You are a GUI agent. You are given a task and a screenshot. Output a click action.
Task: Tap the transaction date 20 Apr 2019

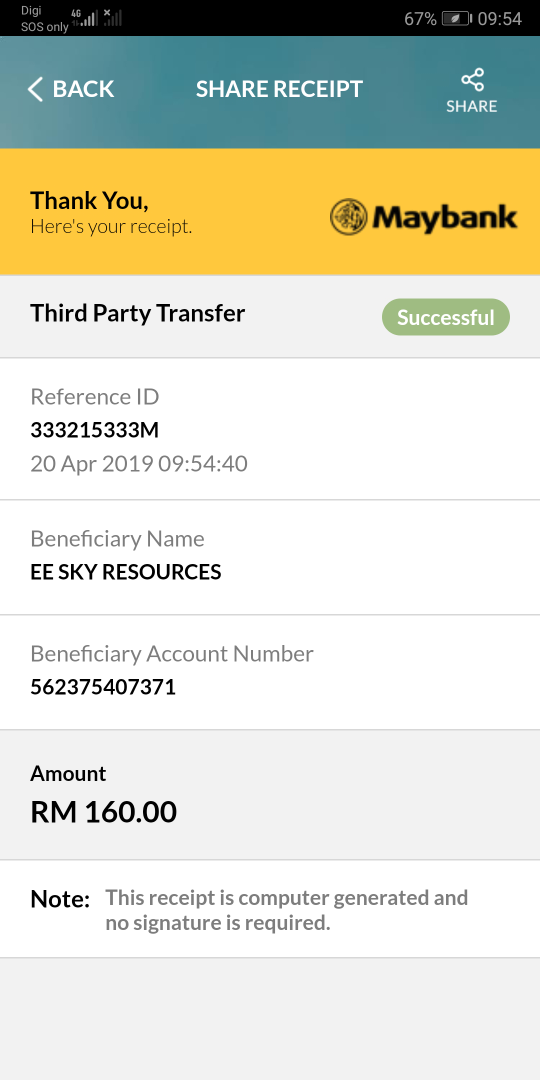point(92,464)
